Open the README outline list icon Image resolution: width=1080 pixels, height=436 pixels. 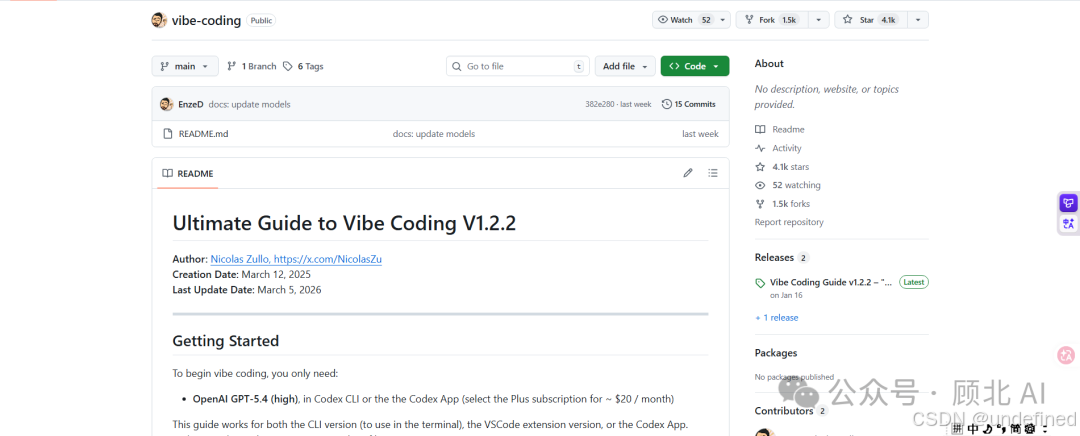point(713,173)
